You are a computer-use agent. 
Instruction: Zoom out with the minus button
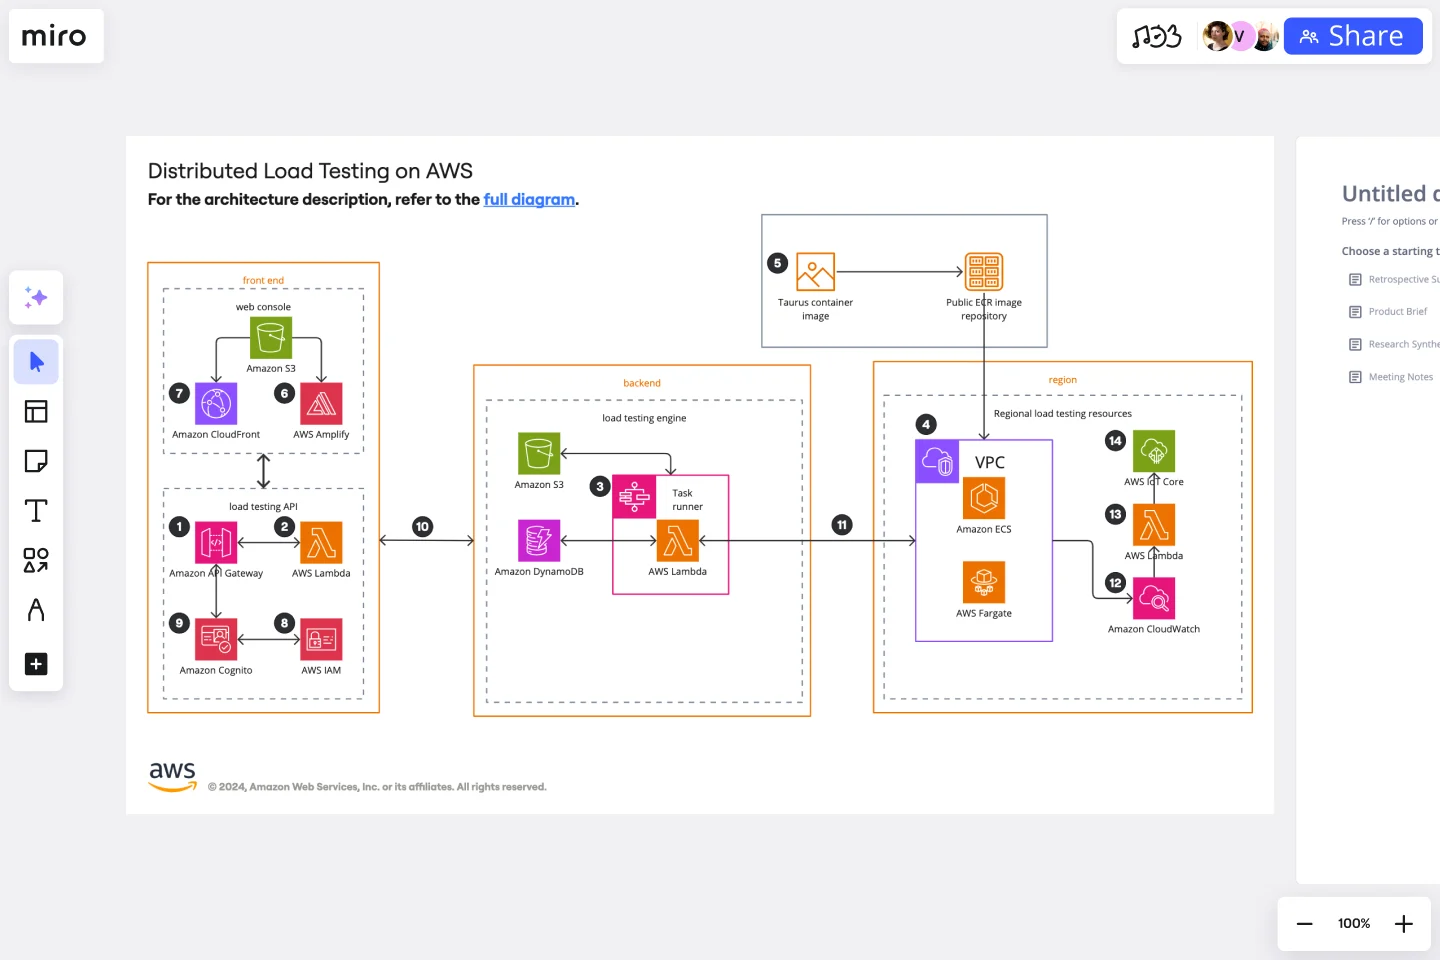click(x=1304, y=924)
